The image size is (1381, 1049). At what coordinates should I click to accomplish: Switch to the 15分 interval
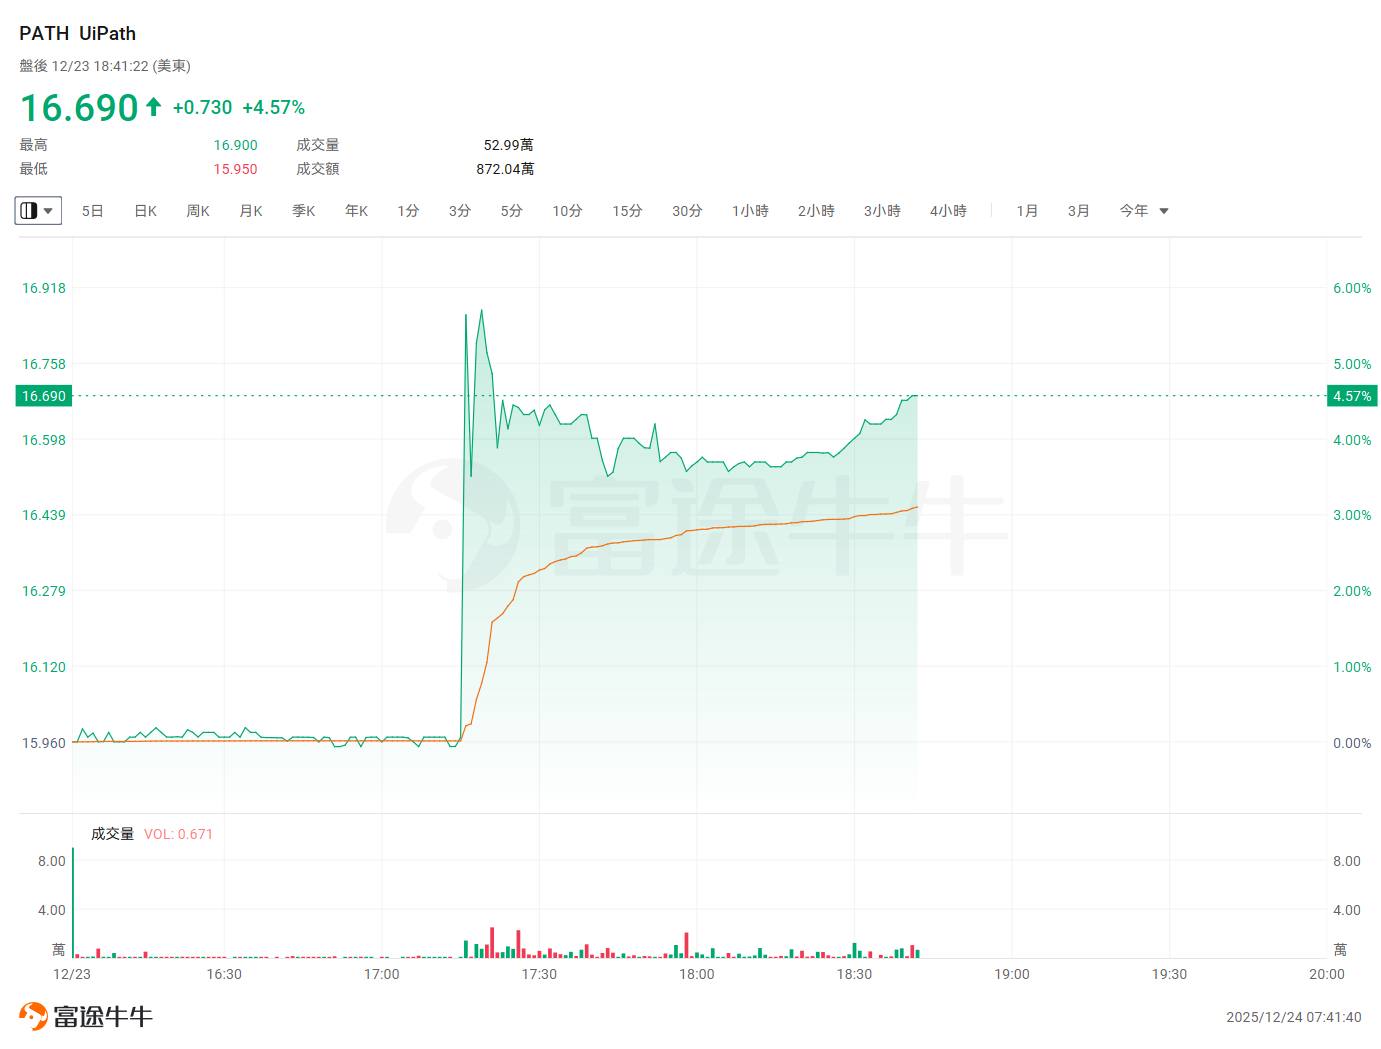[627, 211]
